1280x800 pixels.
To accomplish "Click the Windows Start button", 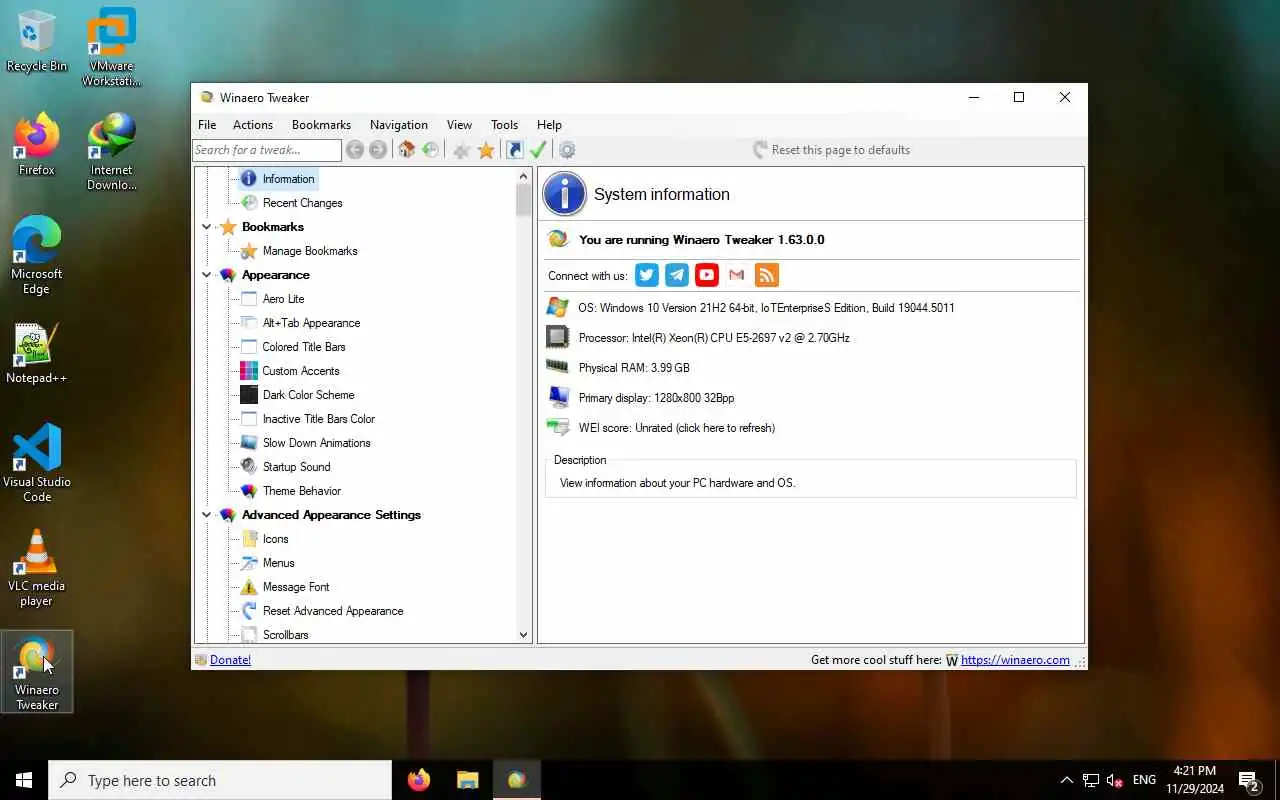I will coord(24,780).
